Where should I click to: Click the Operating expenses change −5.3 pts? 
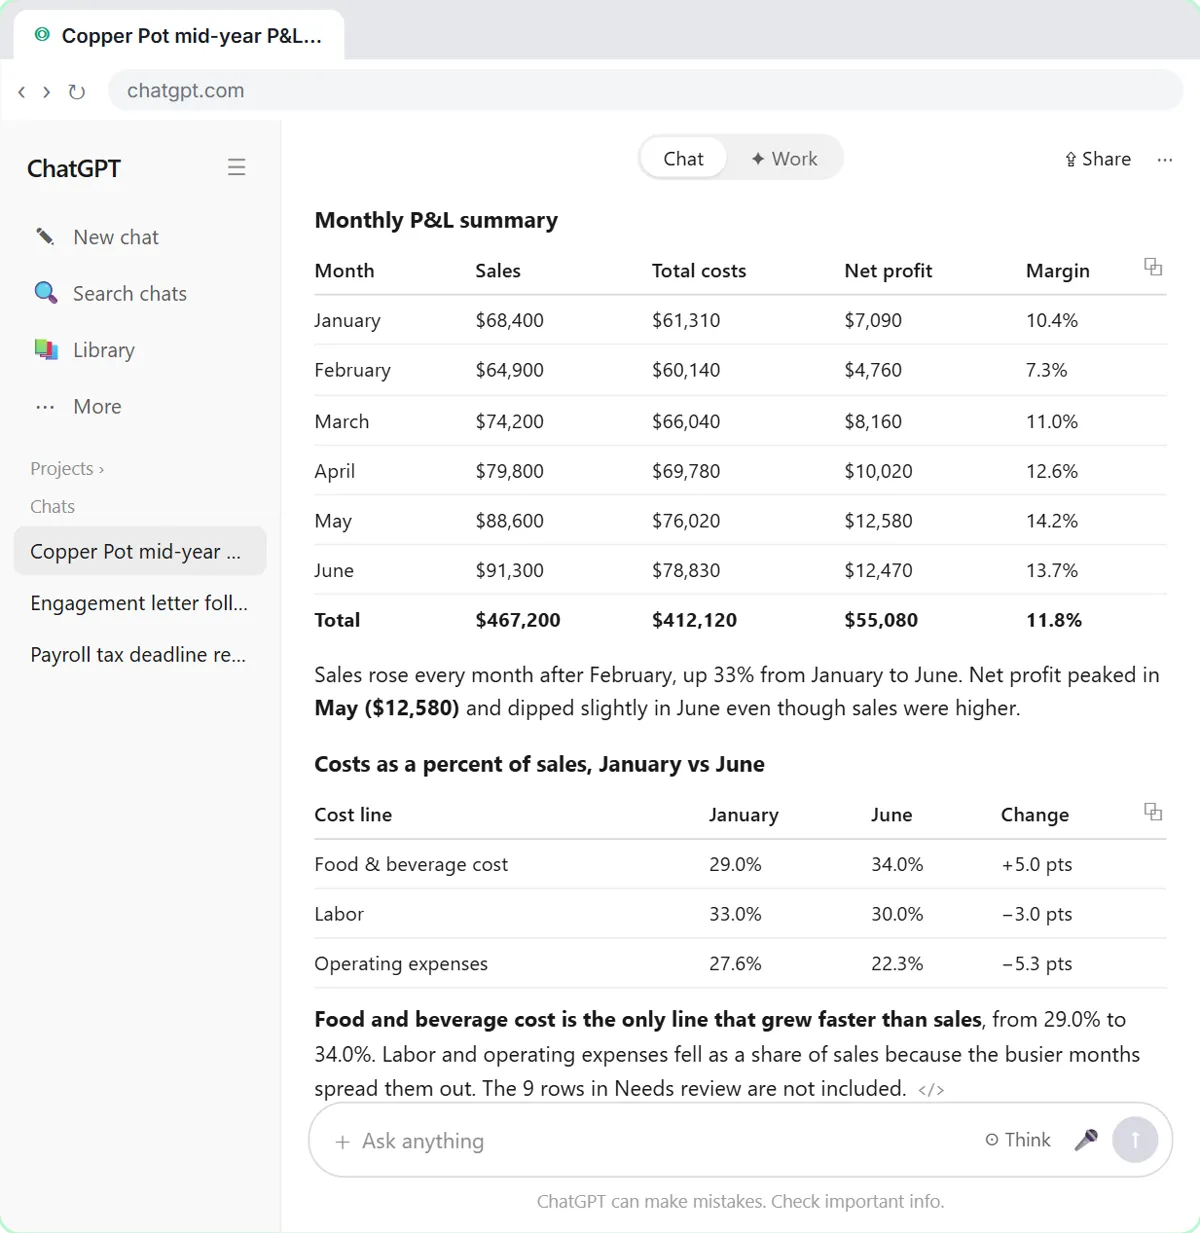click(x=1037, y=964)
